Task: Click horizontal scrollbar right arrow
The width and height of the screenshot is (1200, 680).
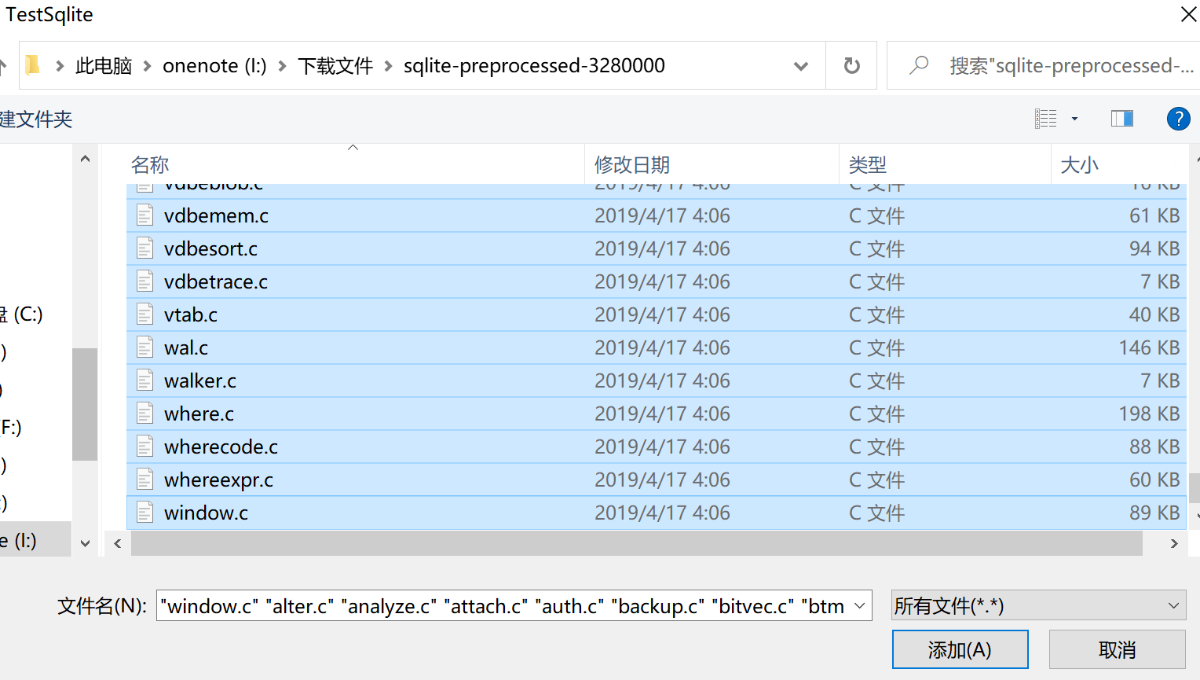Action: (1175, 543)
